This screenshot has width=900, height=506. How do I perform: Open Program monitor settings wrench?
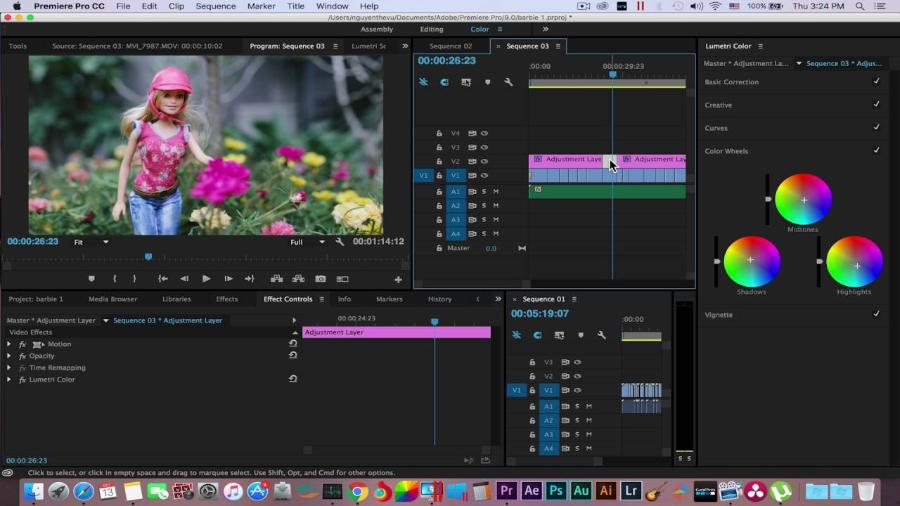(x=340, y=242)
